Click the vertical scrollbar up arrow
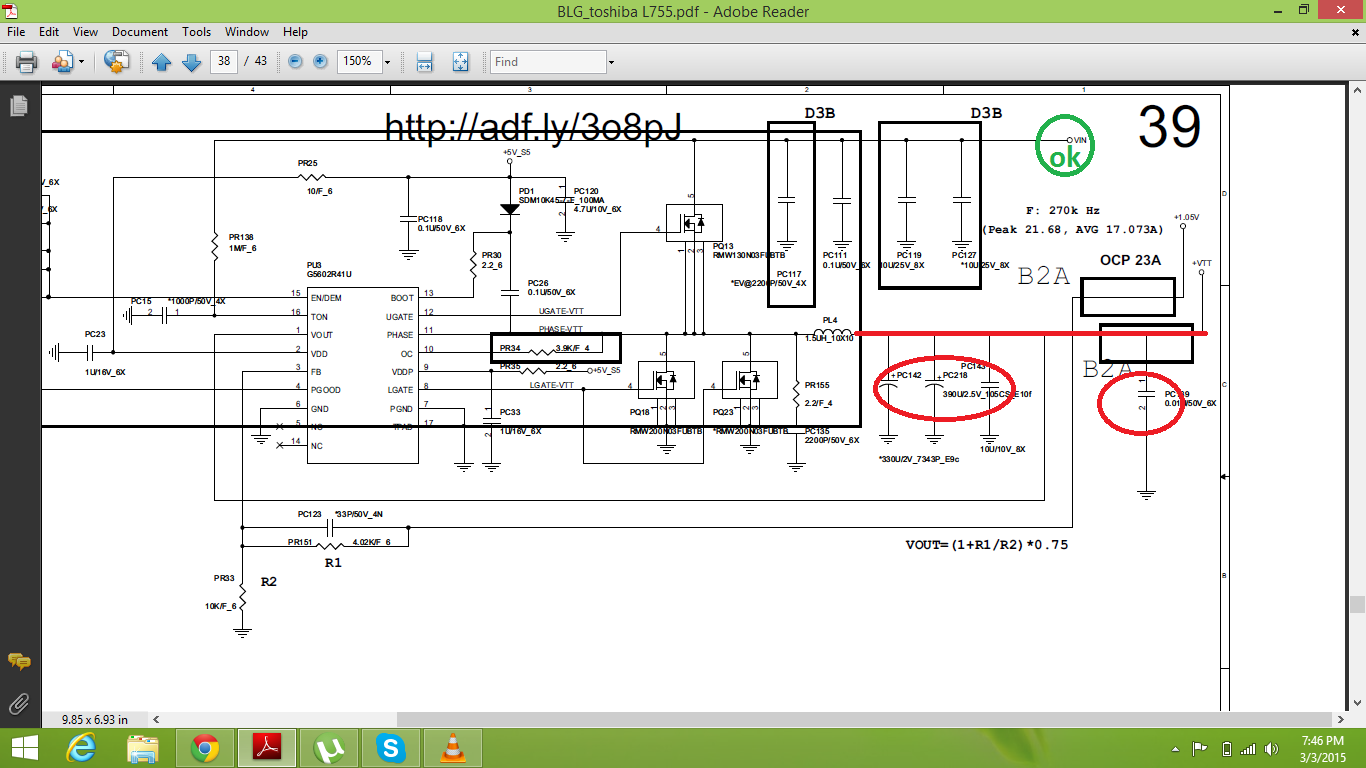The height and width of the screenshot is (768, 1366). [x=1357, y=91]
